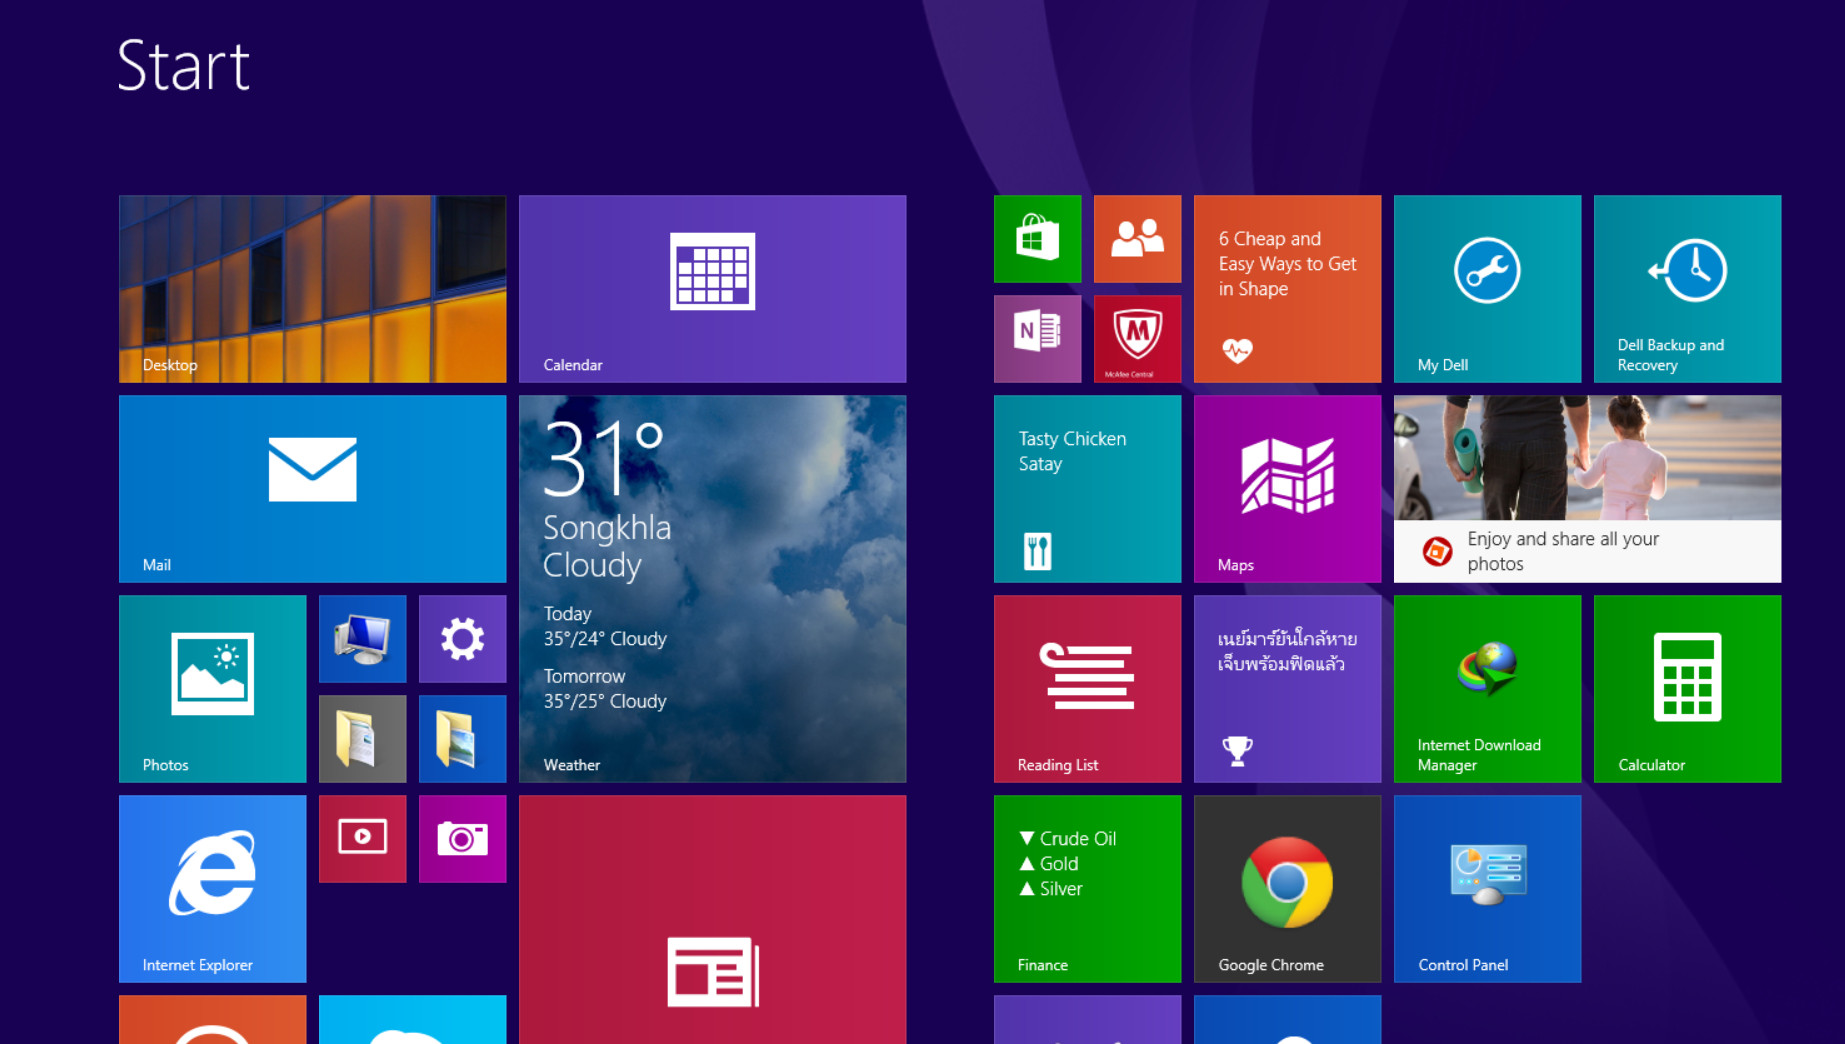Image resolution: width=1845 pixels, height=1044 pixels.
Task: Open Dell Backup and Recovery tile
Action: coord(1687,288)
